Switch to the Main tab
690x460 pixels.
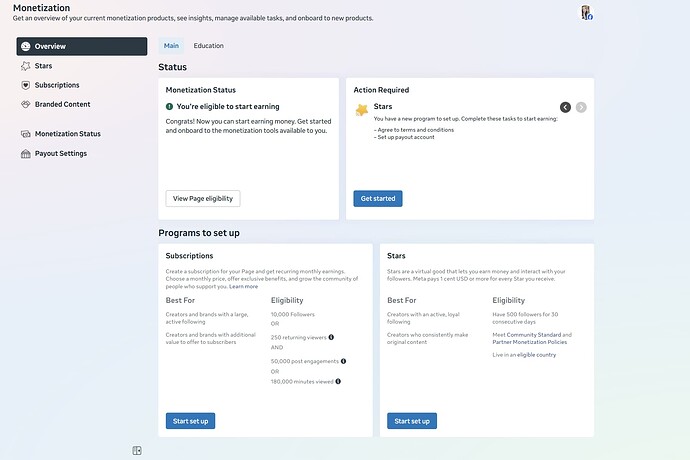coord(171,46)
